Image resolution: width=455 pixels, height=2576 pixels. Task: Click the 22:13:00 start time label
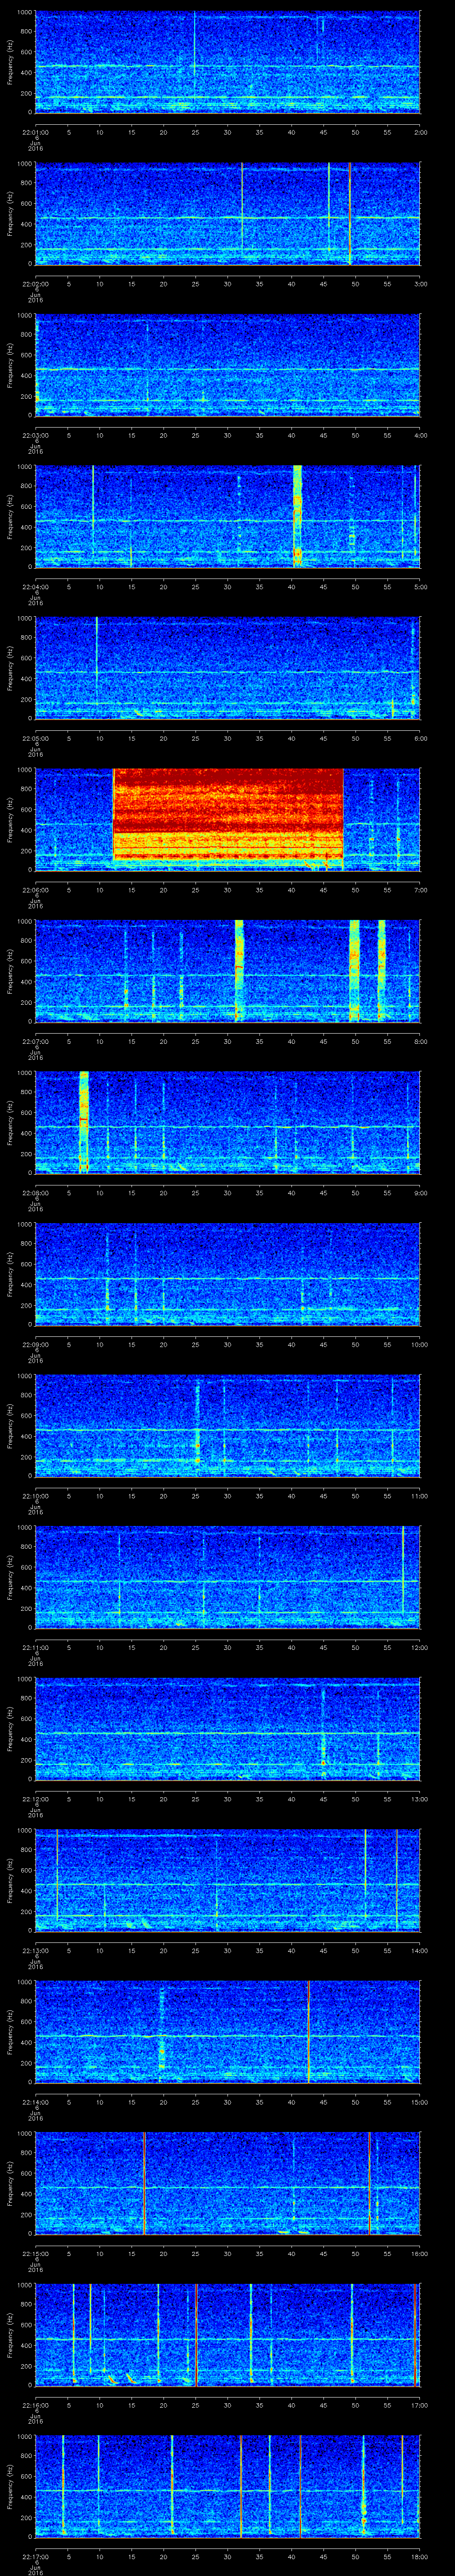[35, 1950]
